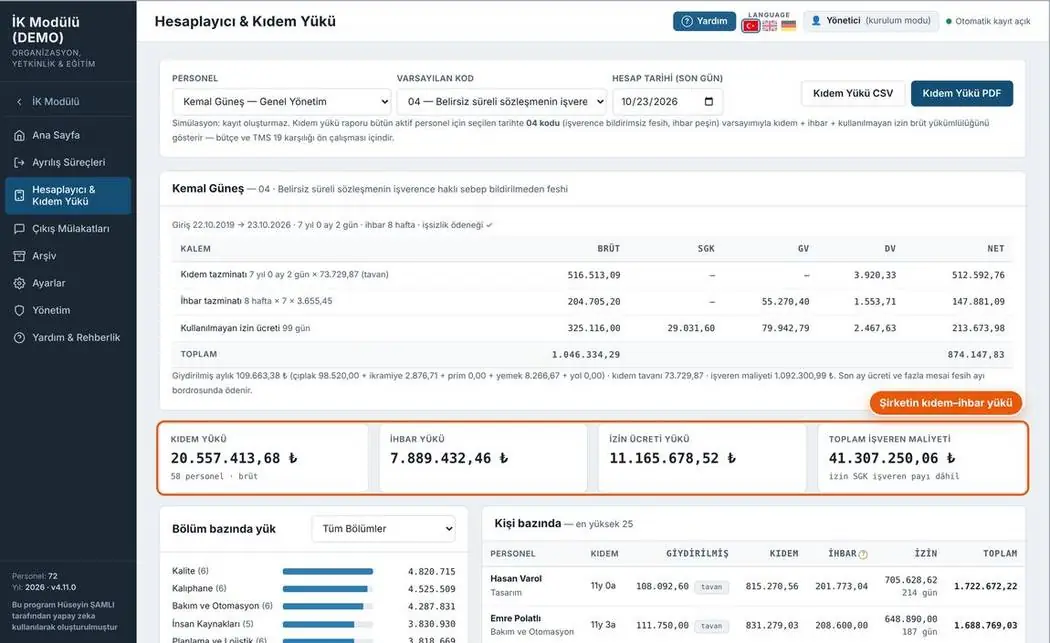Click the Bakım ve Otomasyon value 4.287.831

431,607
